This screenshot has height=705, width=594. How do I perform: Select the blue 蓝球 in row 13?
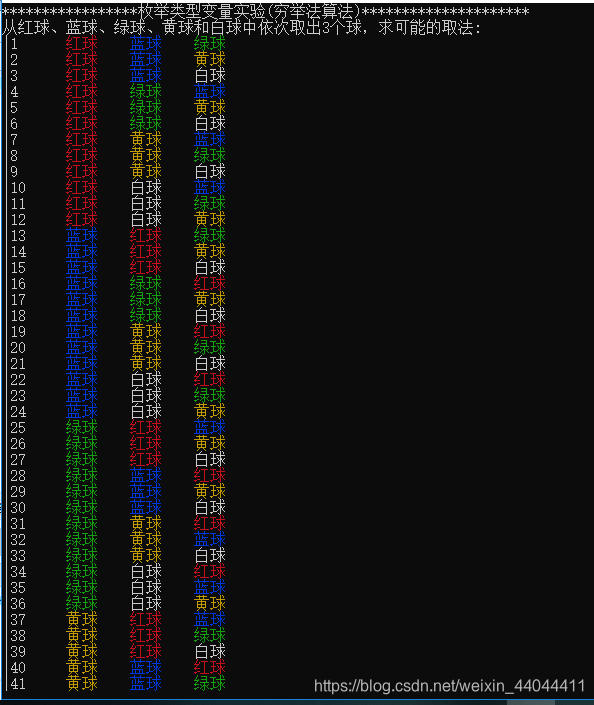pyautogui.click(x=81, y=236)
